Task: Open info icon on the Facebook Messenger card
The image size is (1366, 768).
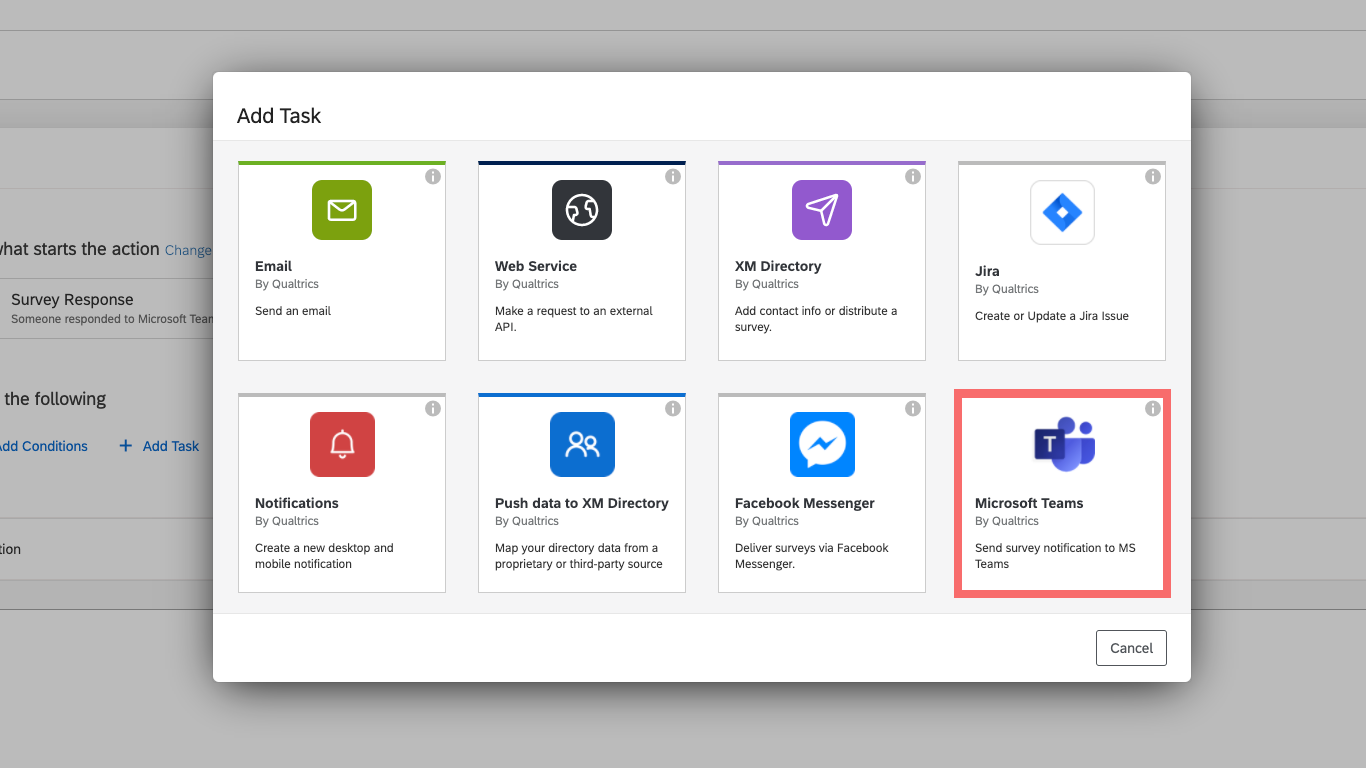Action: coord(913,408)
